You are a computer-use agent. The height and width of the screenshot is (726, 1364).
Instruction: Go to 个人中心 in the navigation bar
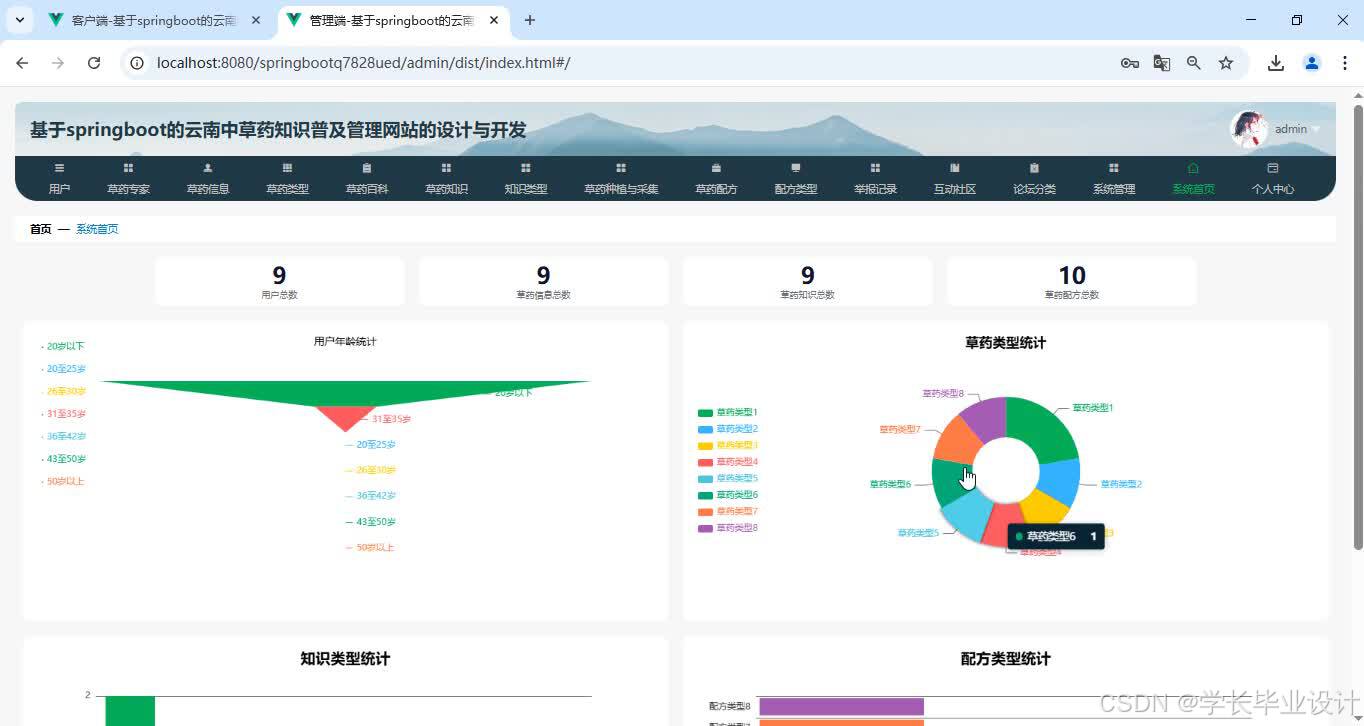pyautogui.click(x=1273, y=179)
